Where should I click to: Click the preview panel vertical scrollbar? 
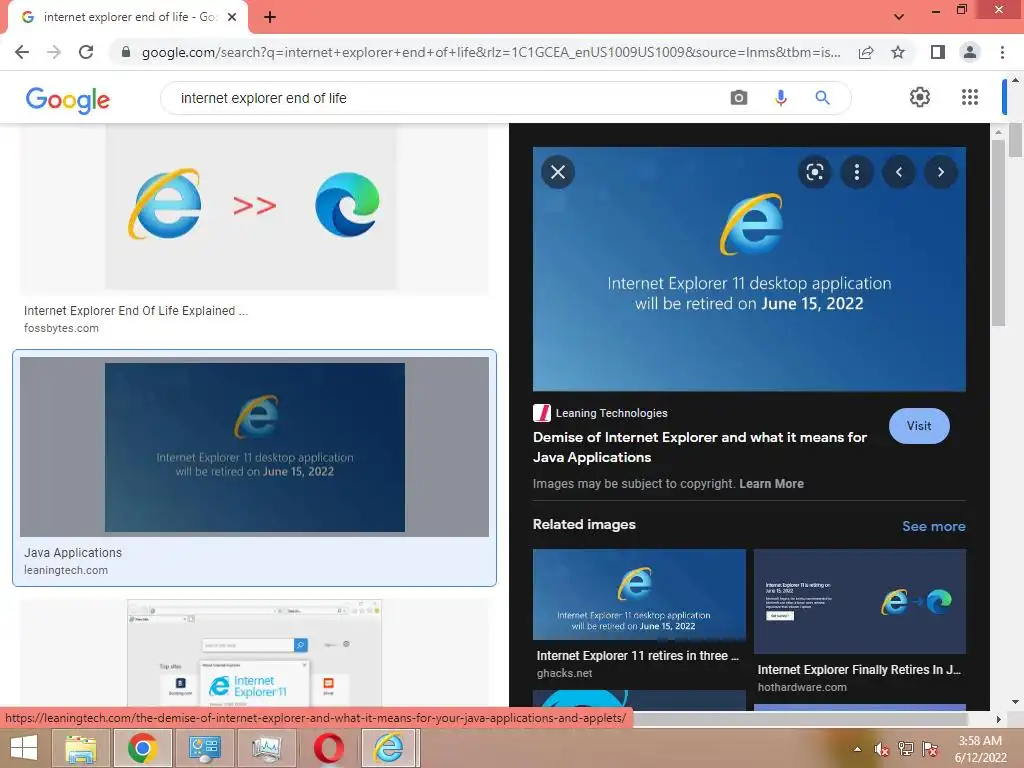click(998, 233)
